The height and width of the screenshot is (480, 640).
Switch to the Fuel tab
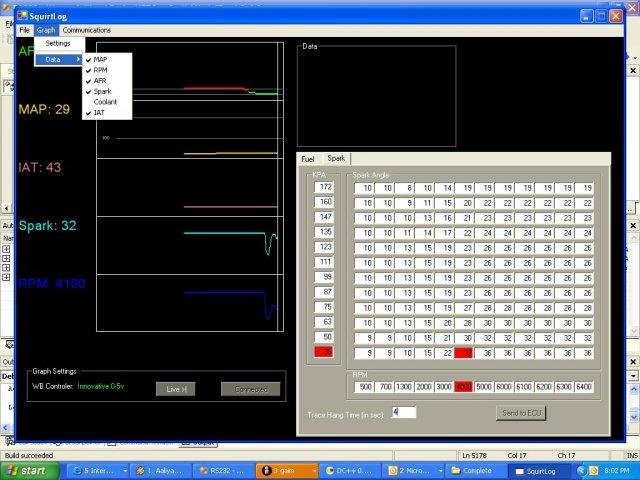308,159
